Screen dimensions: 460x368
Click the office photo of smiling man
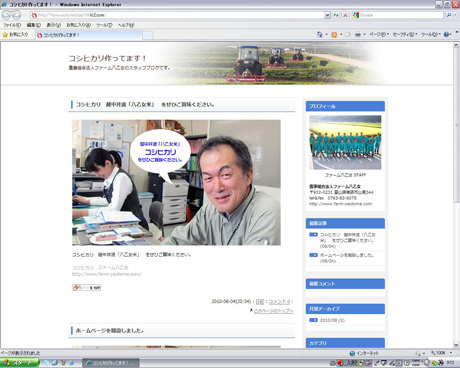176,183
